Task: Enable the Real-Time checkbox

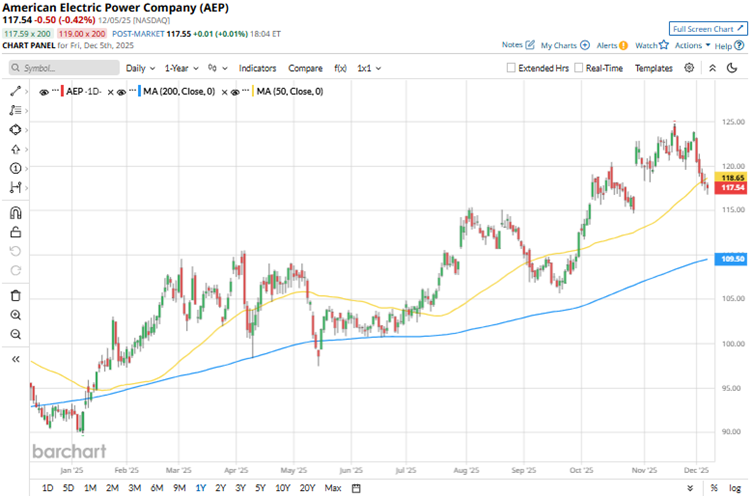Action: 579,68
